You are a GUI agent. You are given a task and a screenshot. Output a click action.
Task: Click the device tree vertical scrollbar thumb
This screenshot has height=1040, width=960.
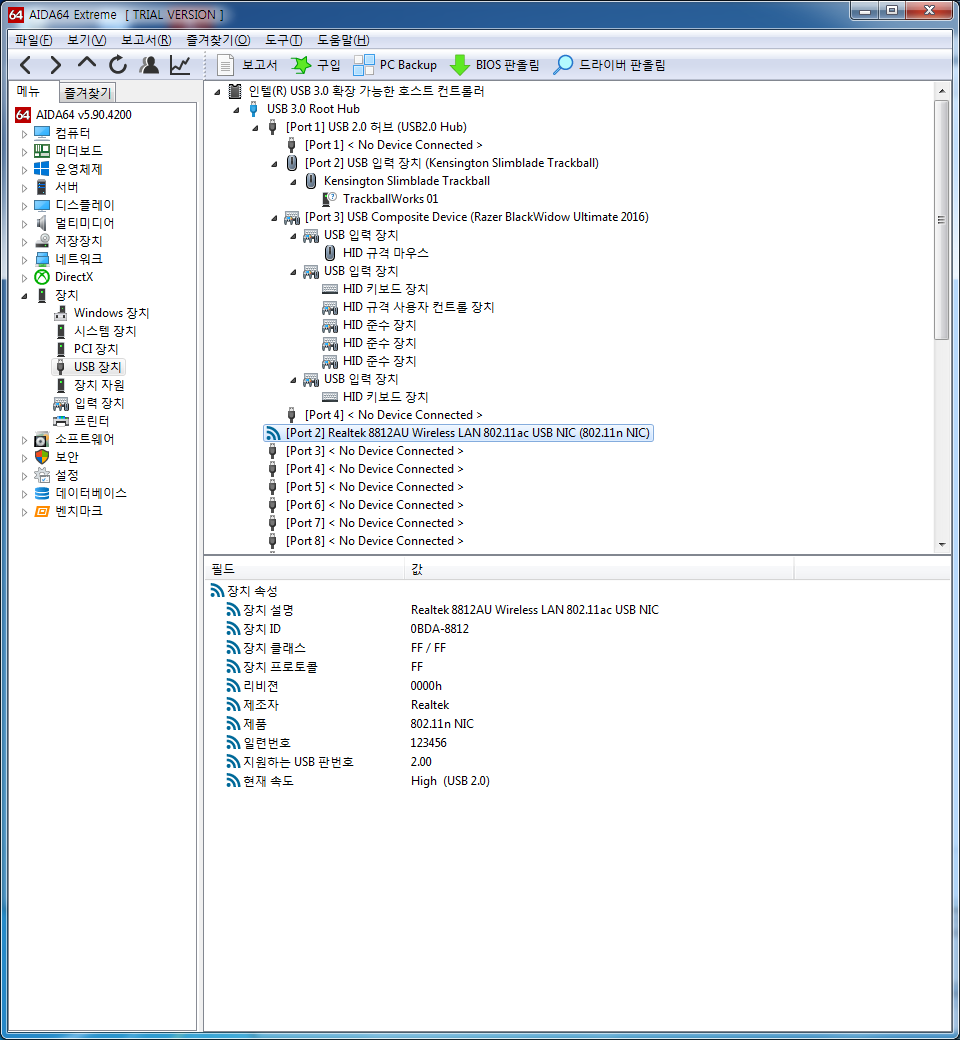[x=941, y=220]
